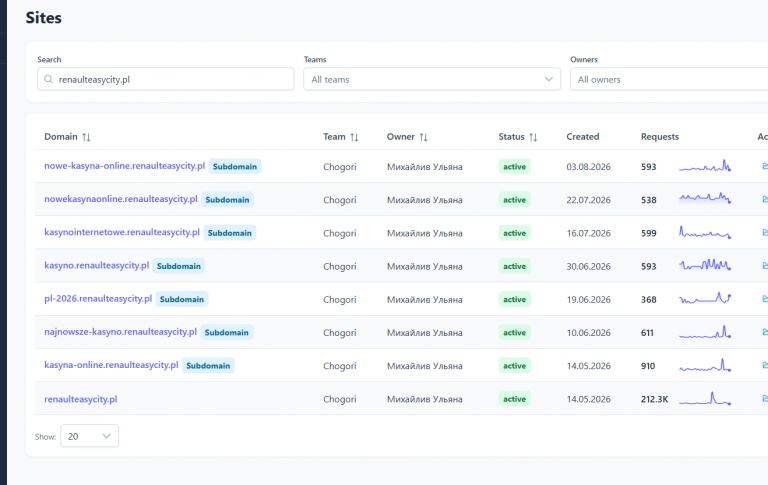Click the search field with renaulteasycity.pl
This screenshot has width=768, height=485.
tap(166, 79)
